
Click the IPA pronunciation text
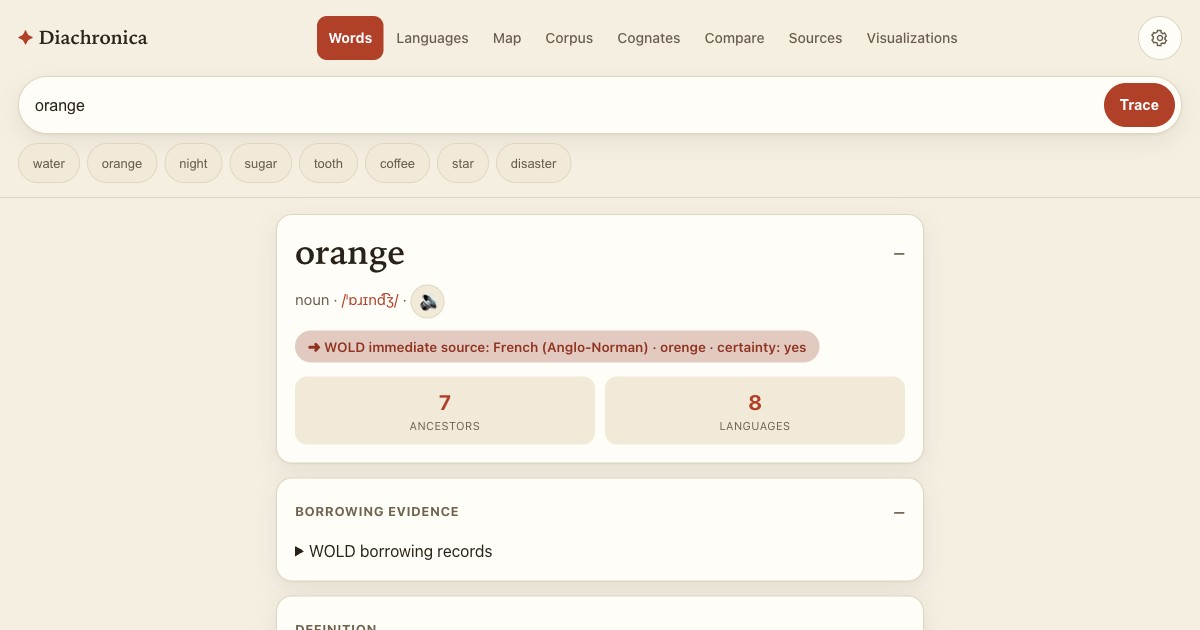tap(370, 300)
